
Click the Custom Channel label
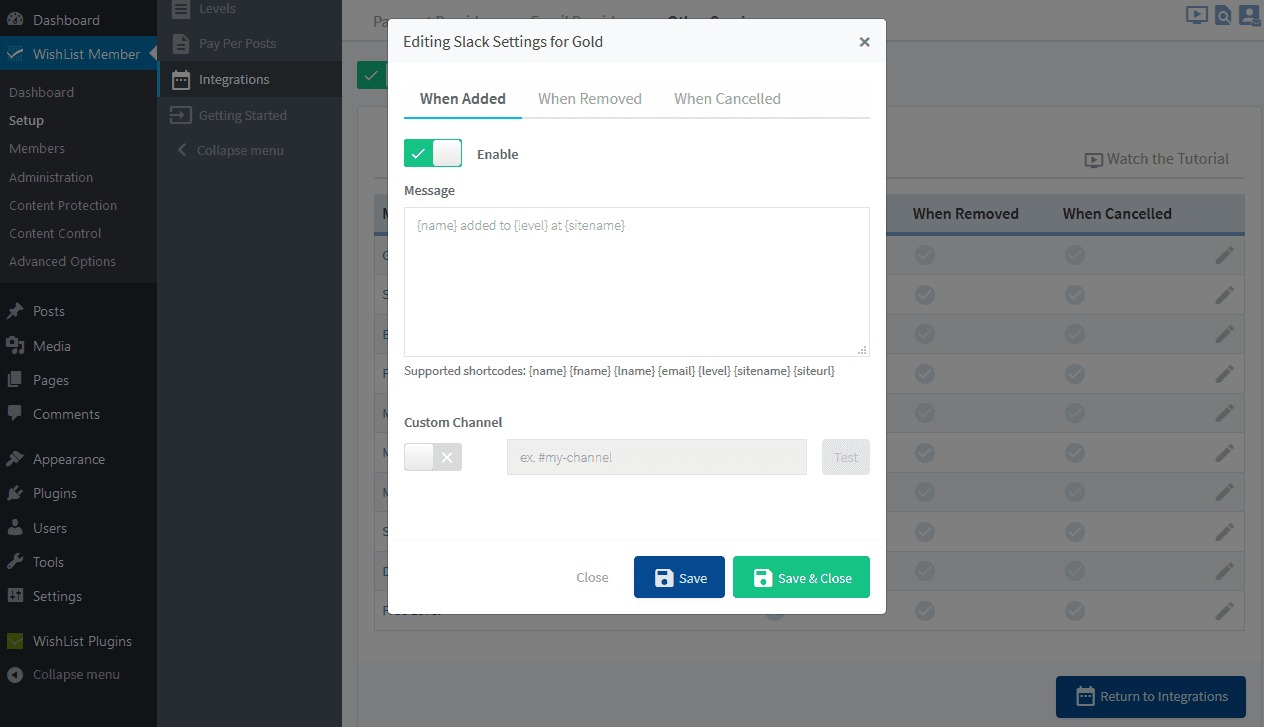click(x=453, y=422)
